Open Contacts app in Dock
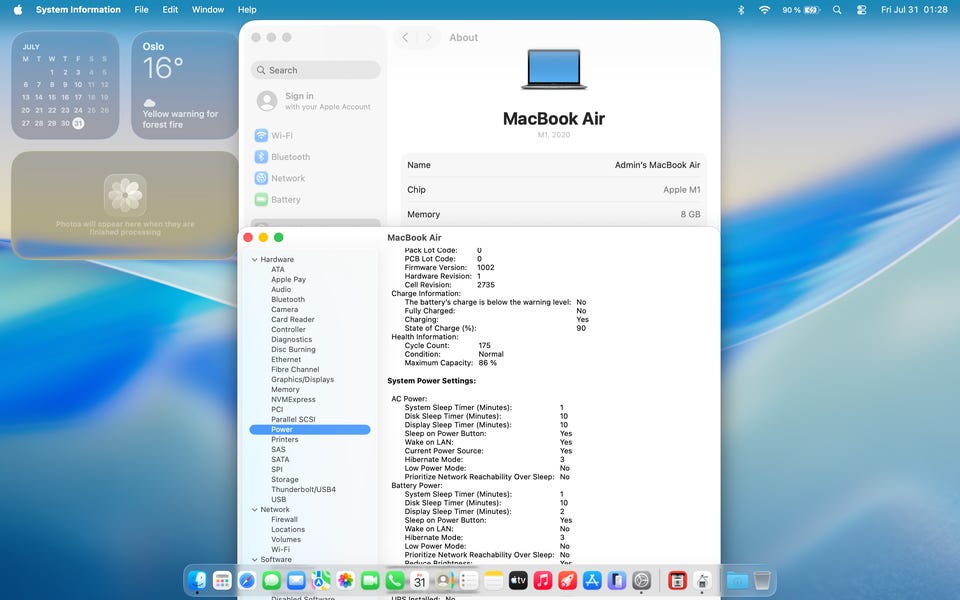 444,580
